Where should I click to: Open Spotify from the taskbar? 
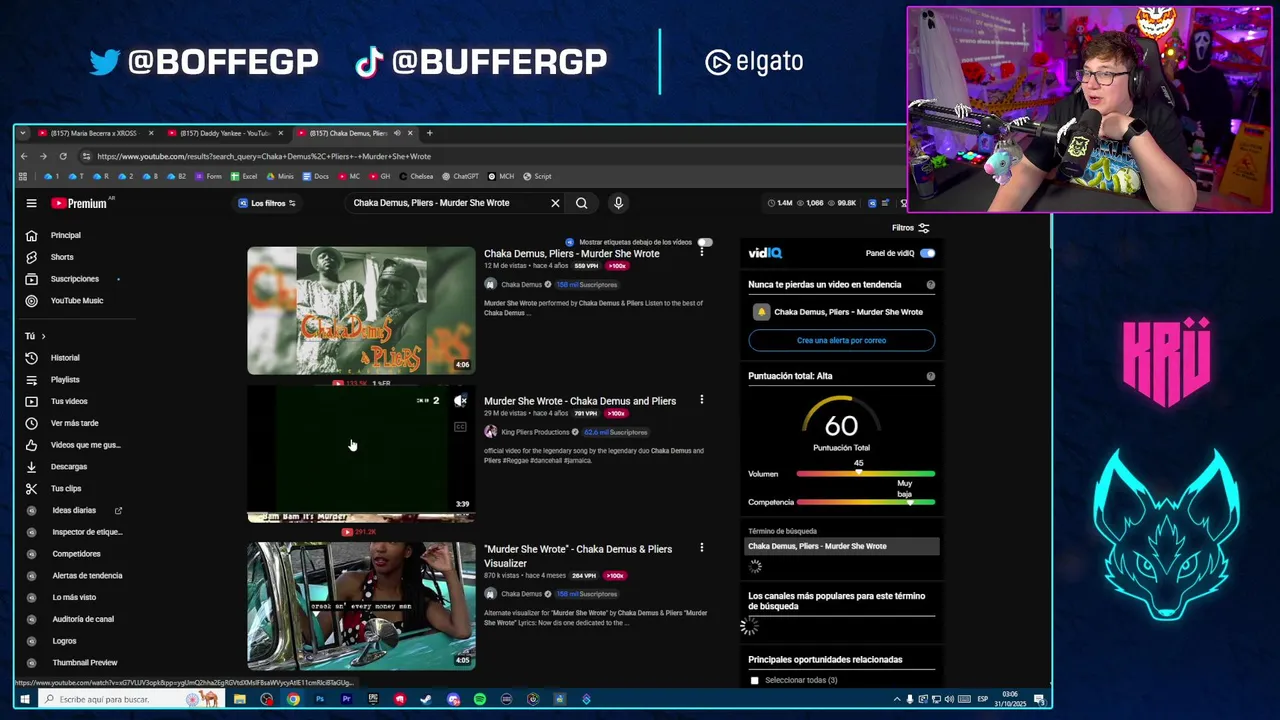[479, 700]
